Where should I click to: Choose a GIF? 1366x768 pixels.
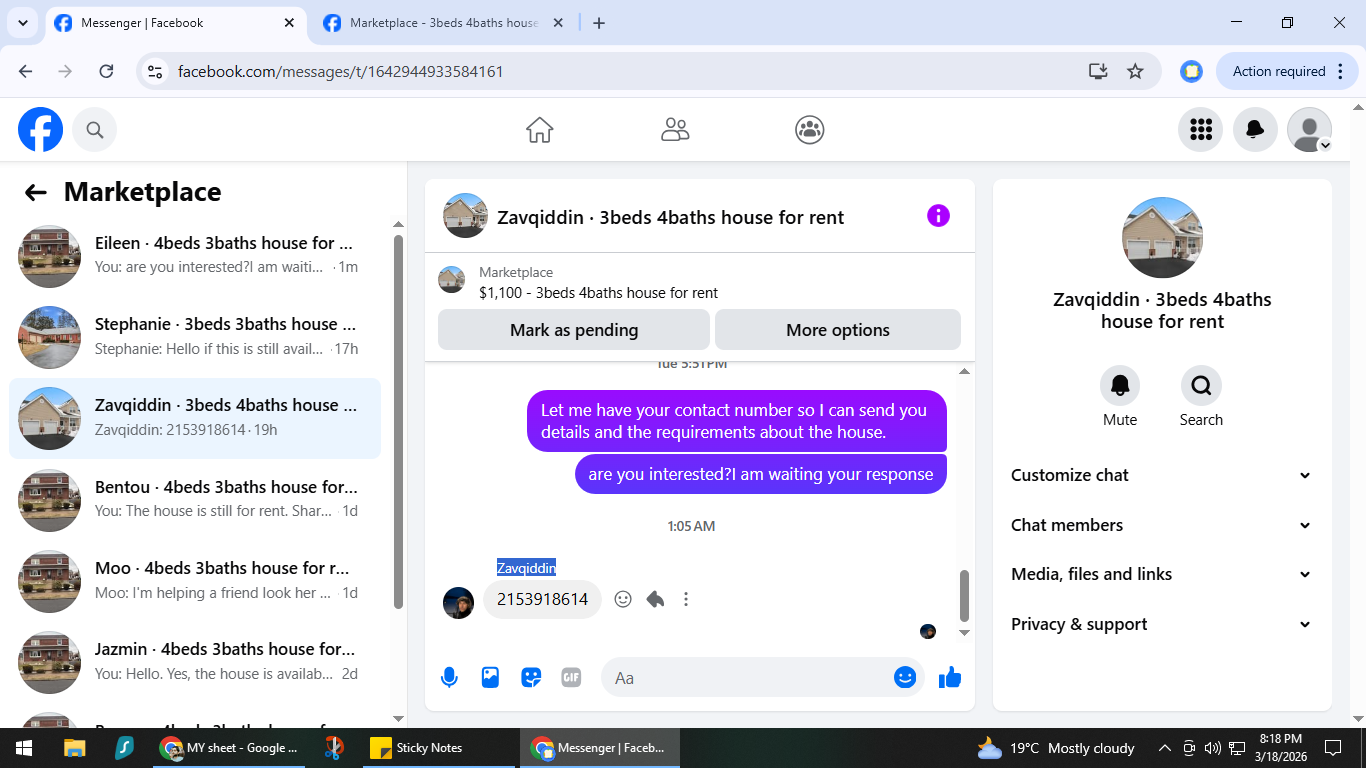(571, 677)
